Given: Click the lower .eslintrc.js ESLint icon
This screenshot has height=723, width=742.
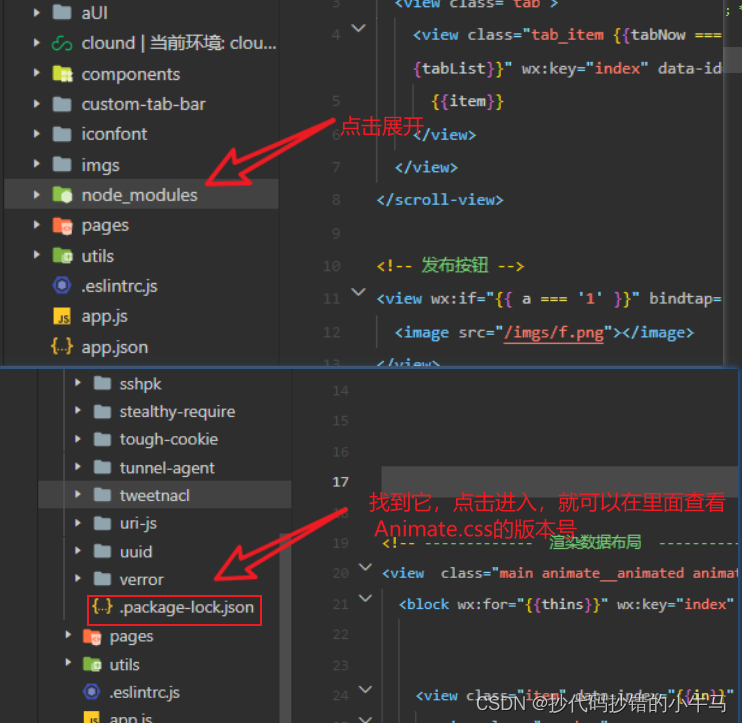Looking at the screenshot, I should tap(92, 692).
